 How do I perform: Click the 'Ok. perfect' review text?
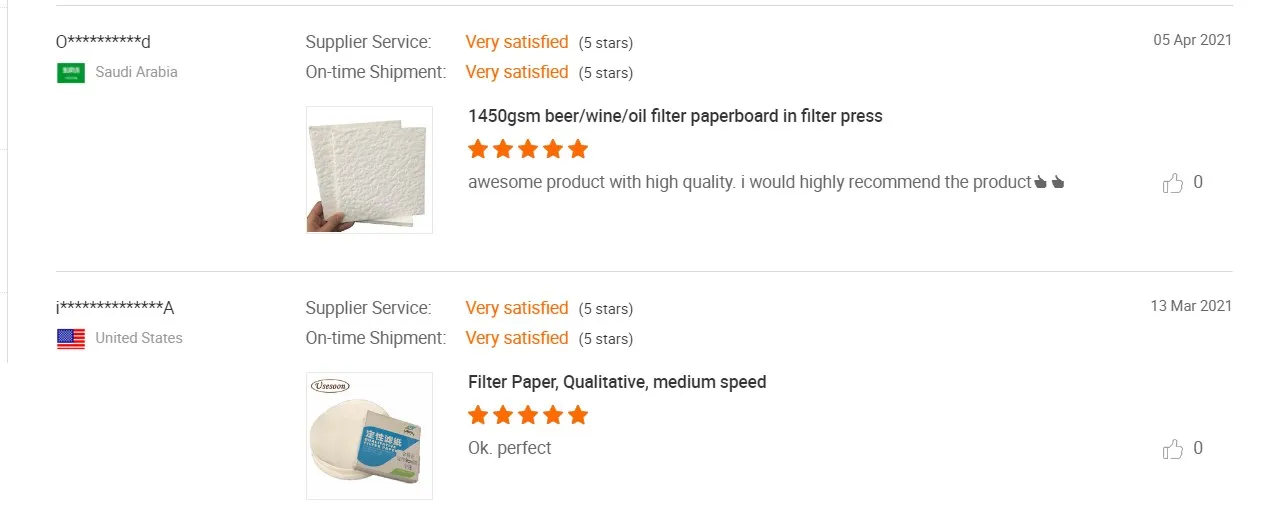(x=509, y=448)
